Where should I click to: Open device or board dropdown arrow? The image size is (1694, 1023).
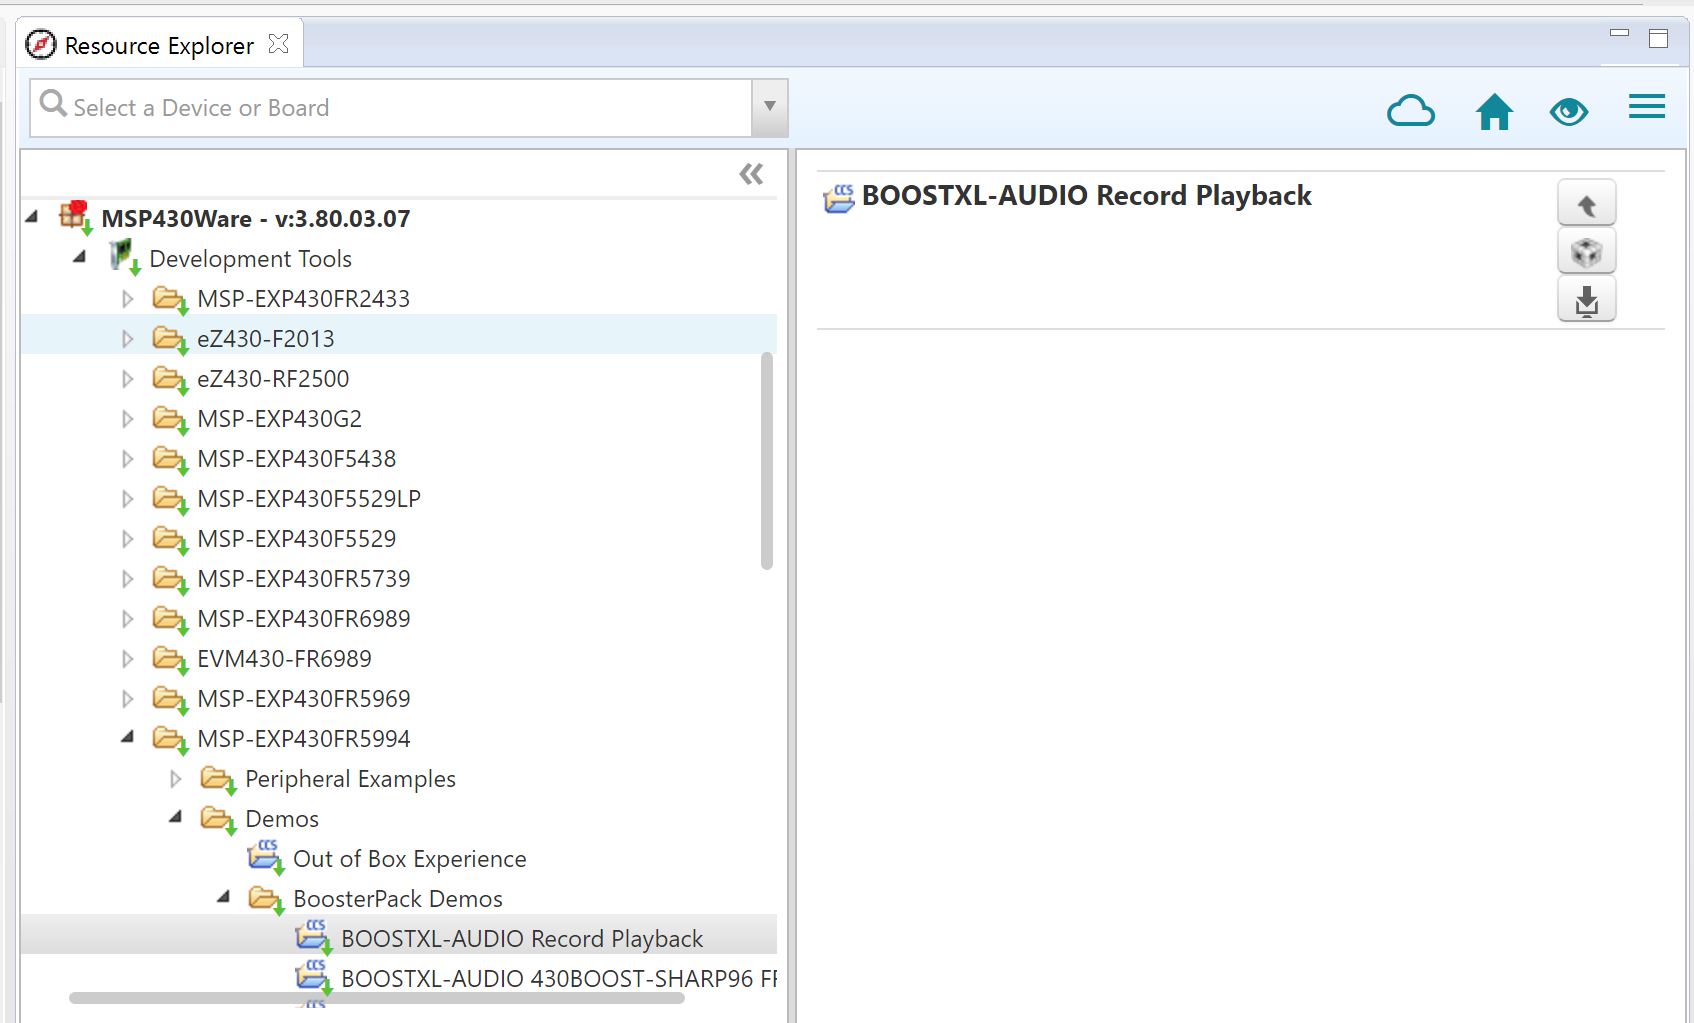[769, 107]
